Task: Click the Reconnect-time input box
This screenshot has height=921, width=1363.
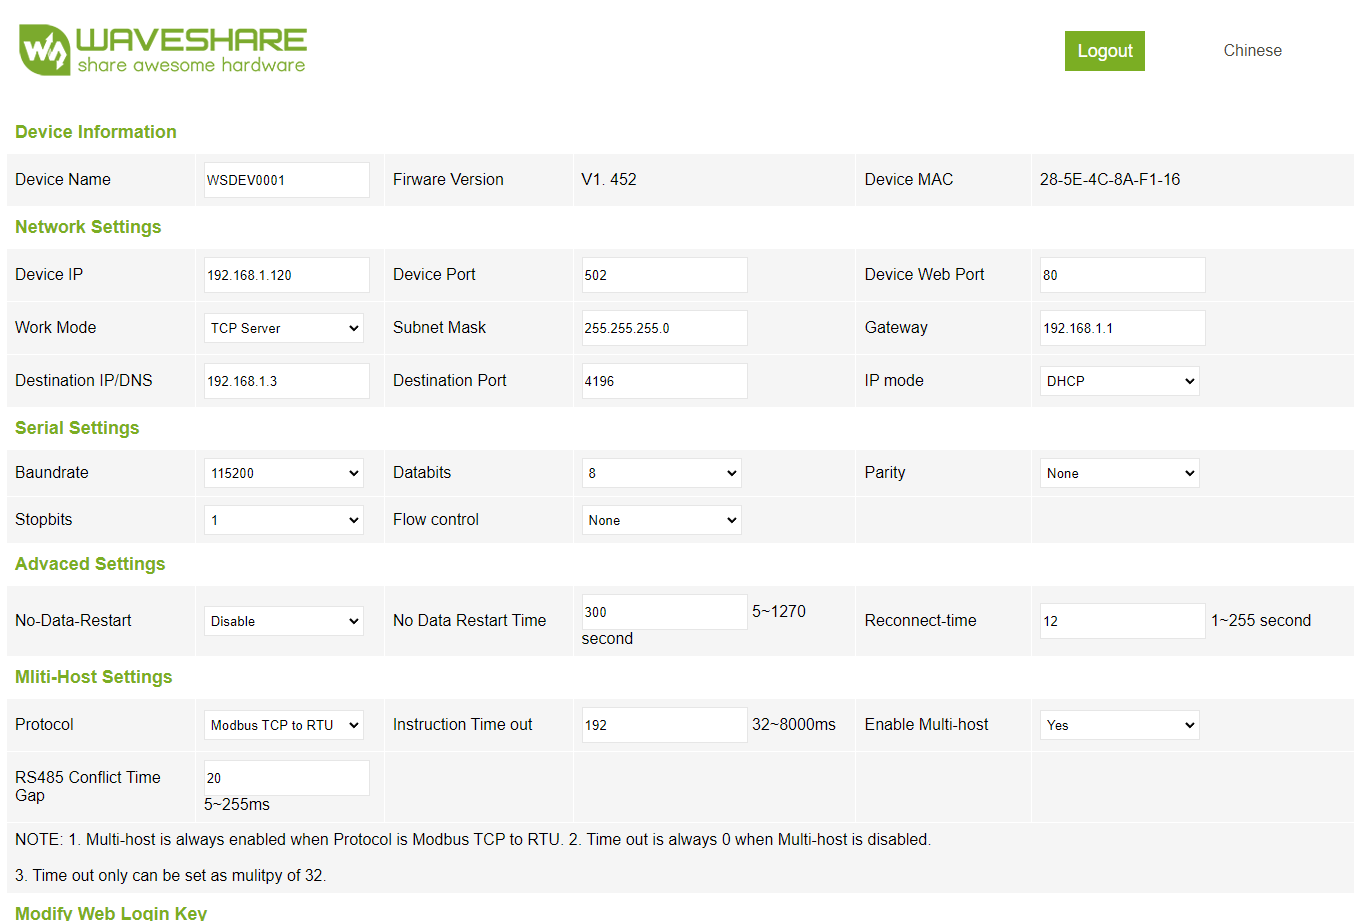Action: 1122,621
